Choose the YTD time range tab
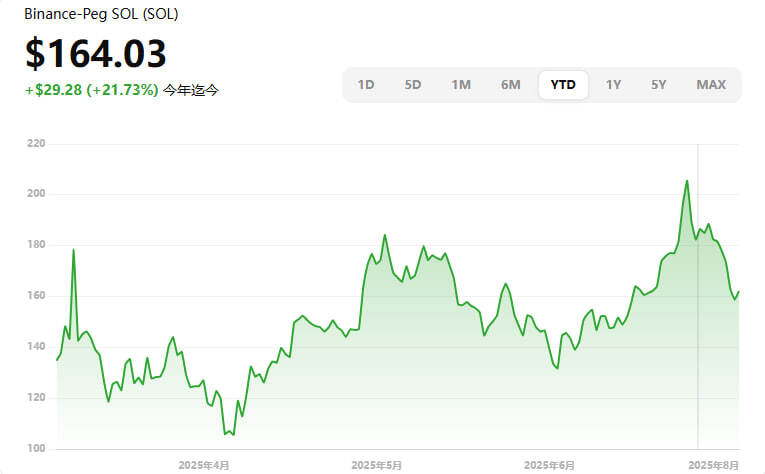 coord(563,85)
